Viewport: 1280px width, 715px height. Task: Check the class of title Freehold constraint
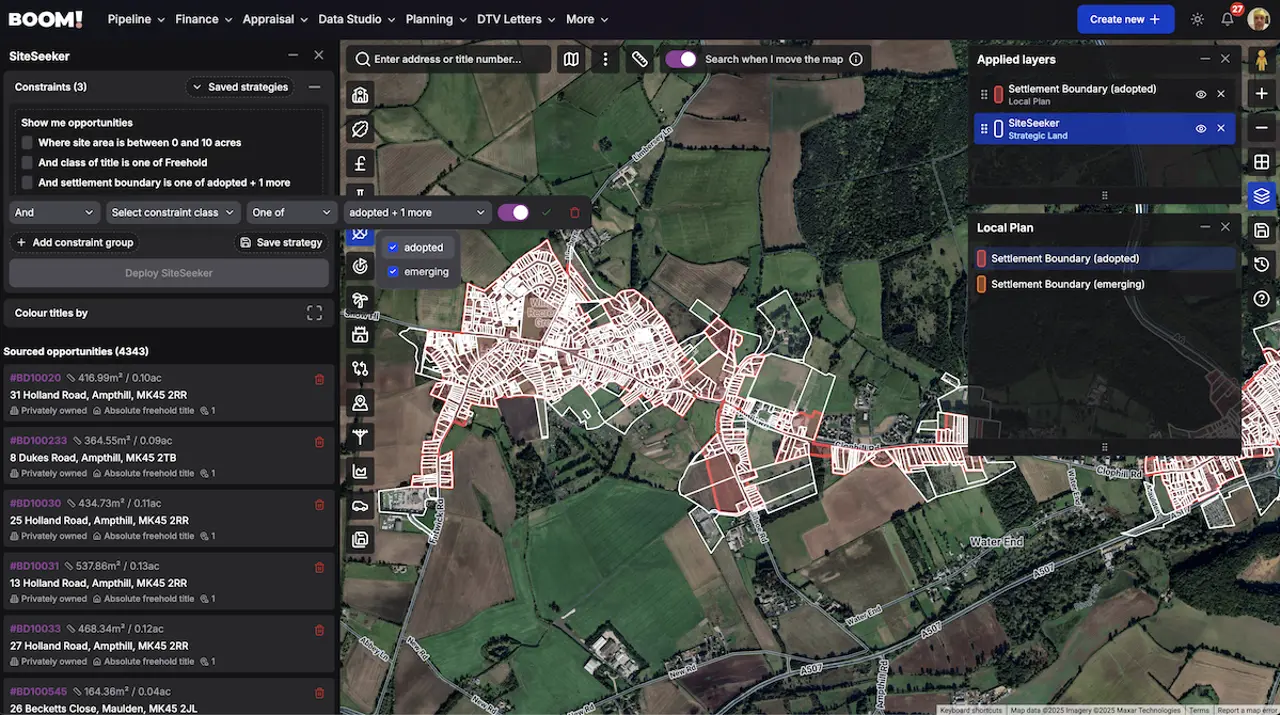[28, 162]
